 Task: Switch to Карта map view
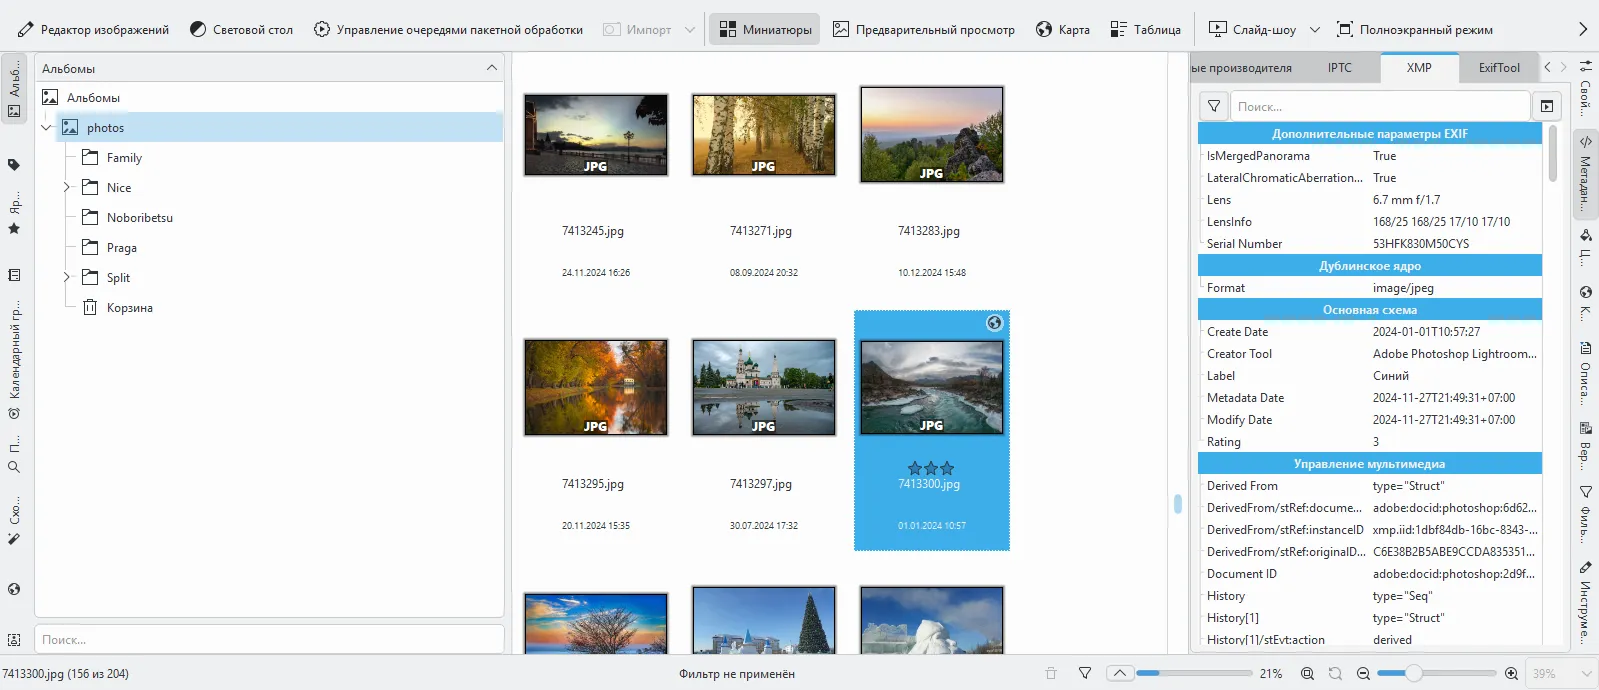pos(1063,30)
